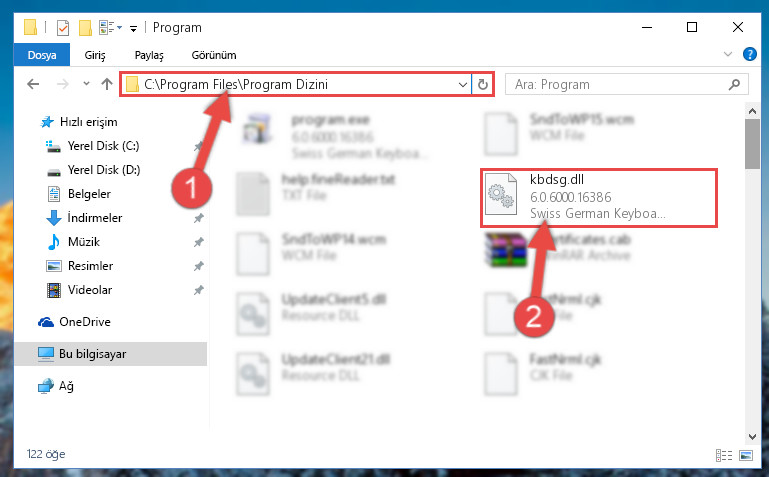Select the kbdsg.dll file

[599, 198]
